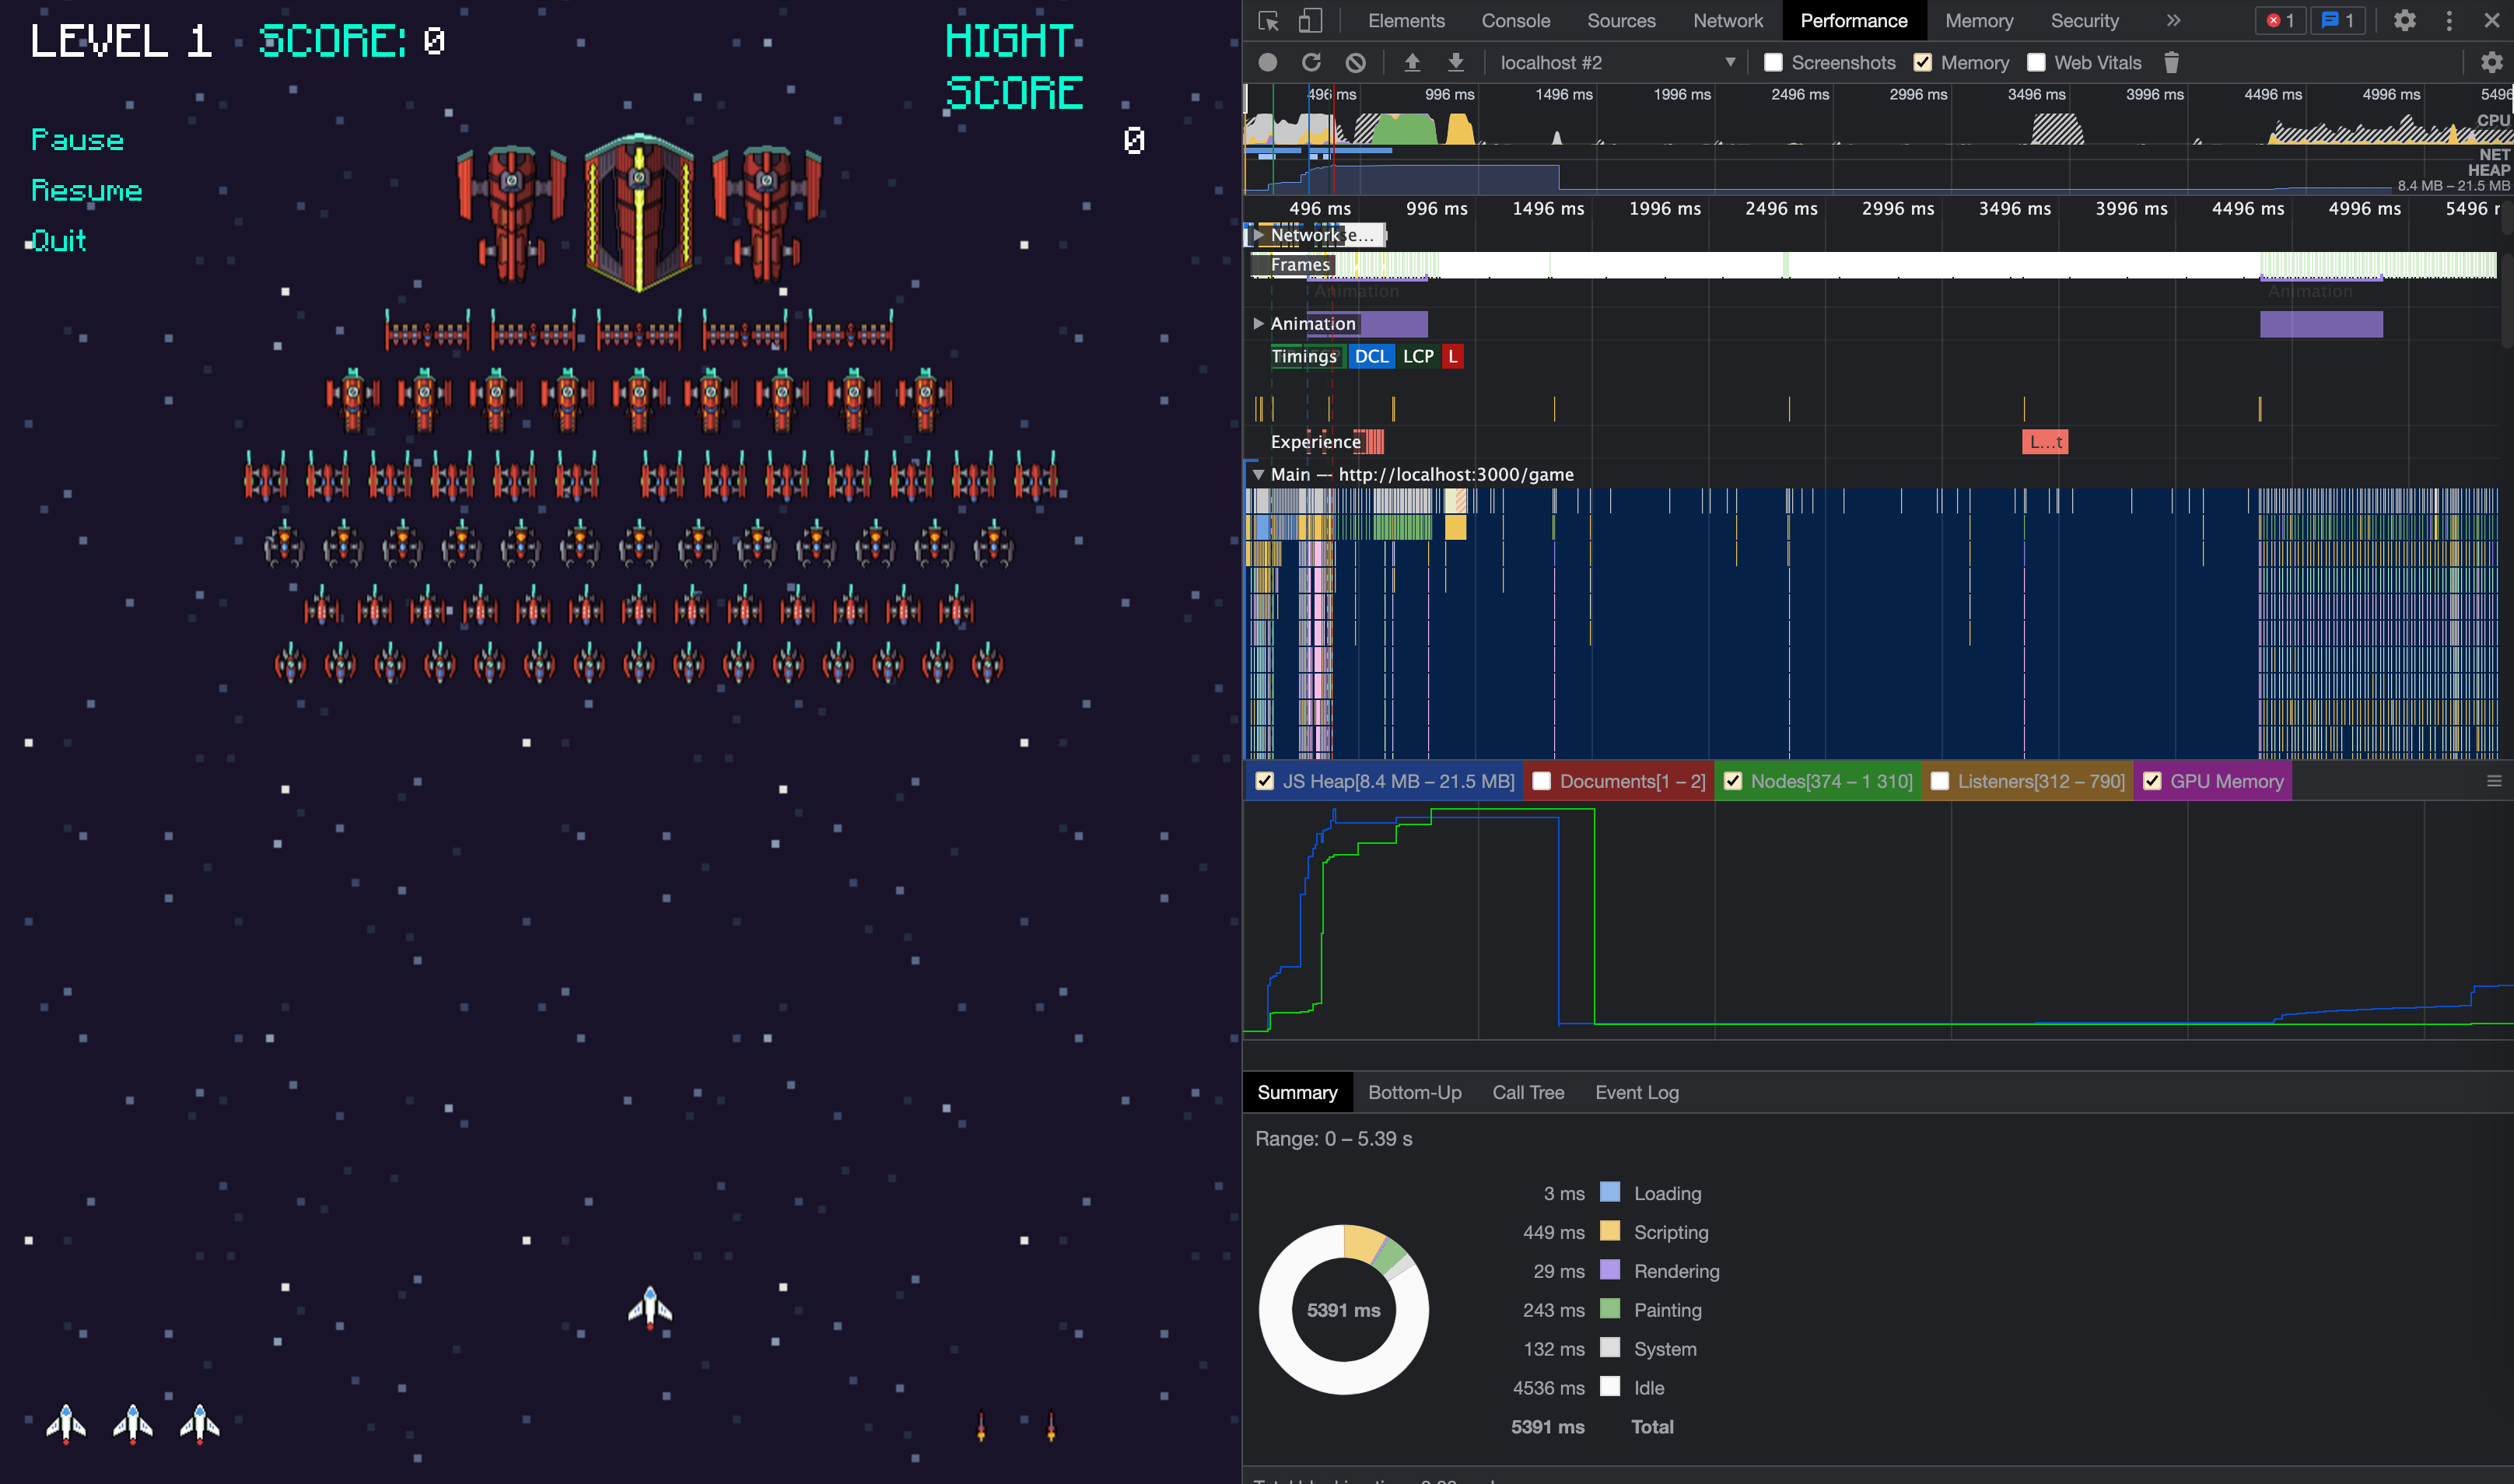Screen dimensions: 2514x1484
Task: Enable the Documents counter checkbox
Action: [1543, 781]
